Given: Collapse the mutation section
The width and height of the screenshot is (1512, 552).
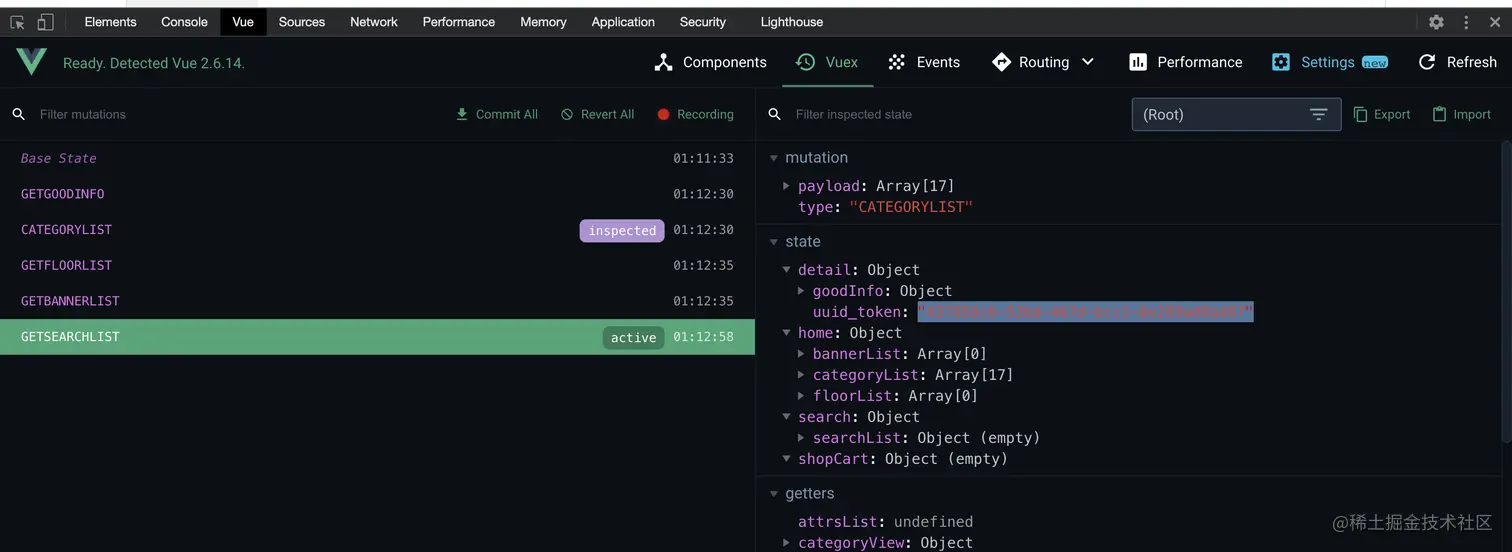Looking at the screenshot, I should click(x=773, y=158).
